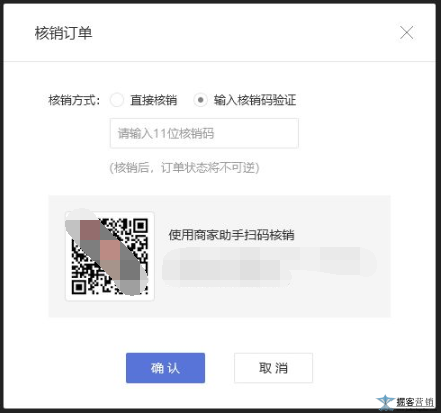Close the 核销订单 dialog with the X
This screenshot has width=441, height=413.
coord(406,33)
